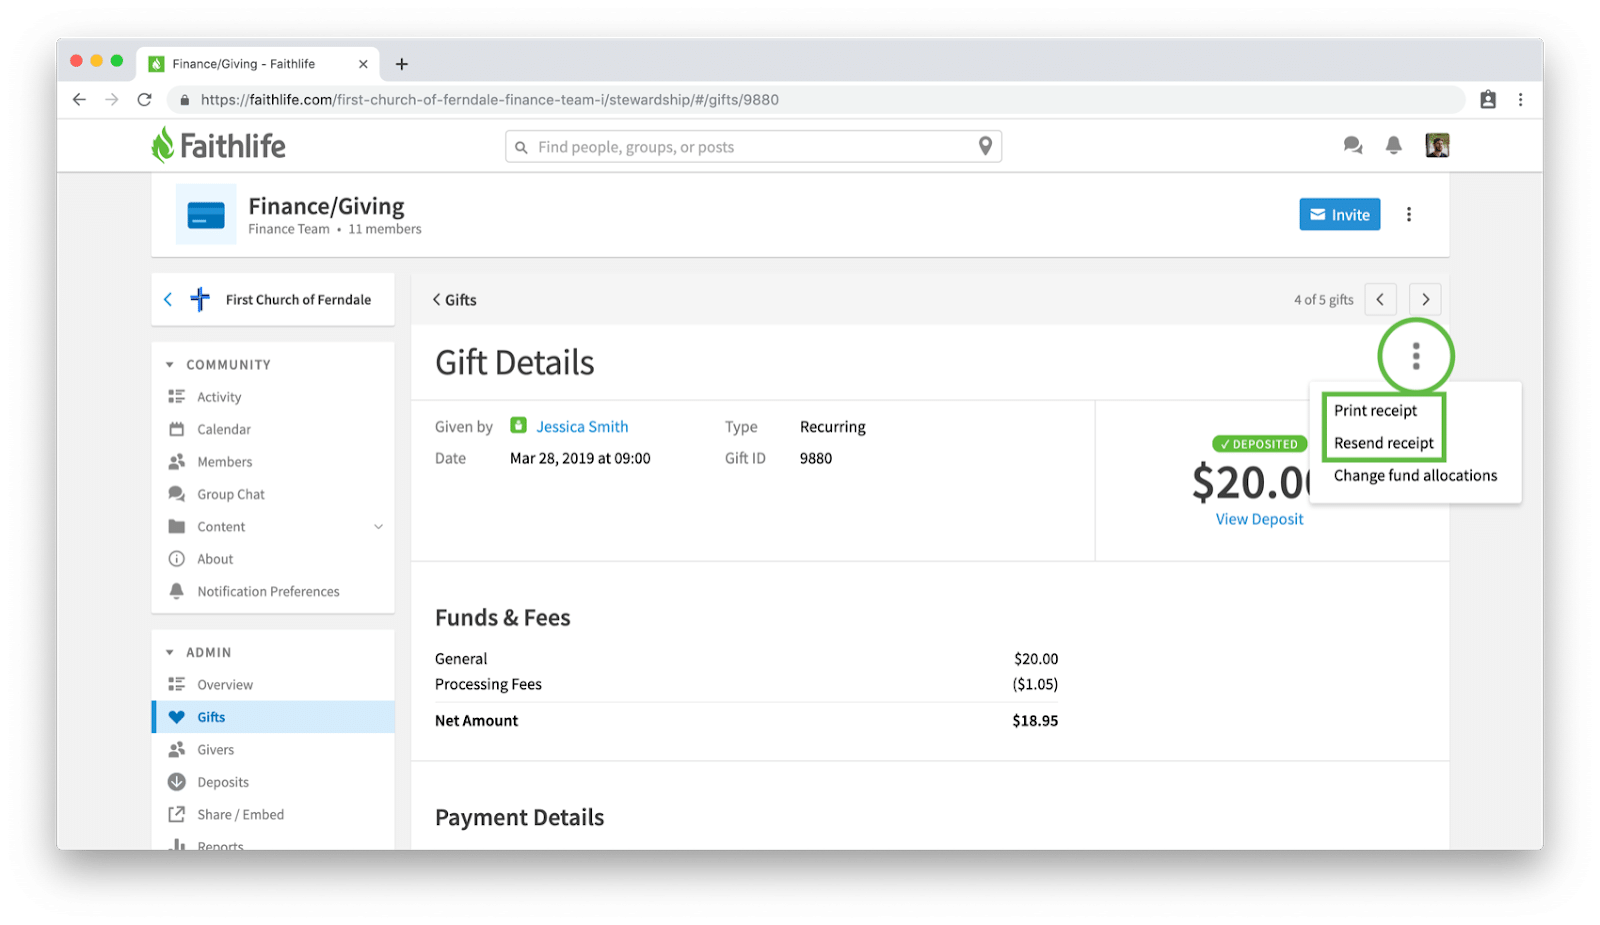The height and width of the screenshot is (925, 1600).
Task: Open the Givers page
Action: pyautogui.click(x=215, y=749)
